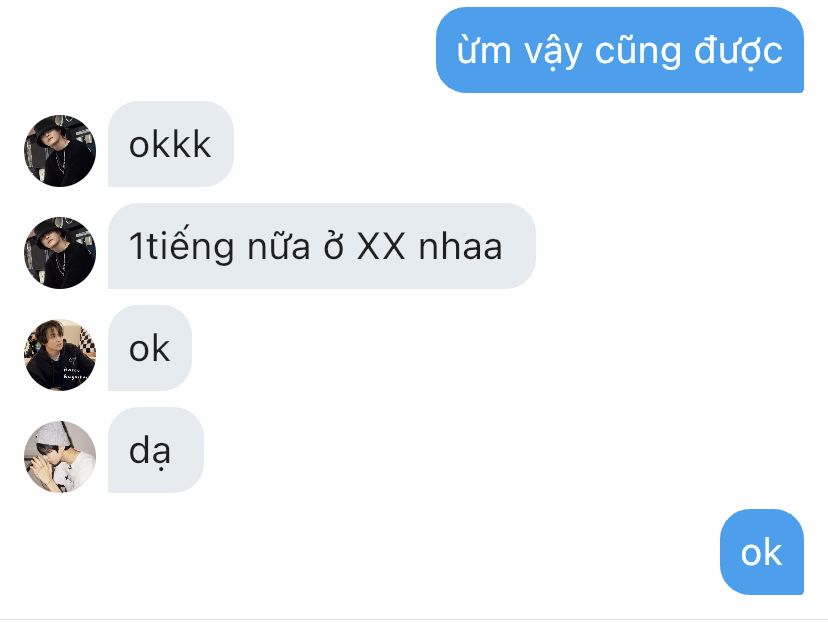Click the word "vậy" in the blue message
Viewport: 828px width, 627px height.
[x=552, y=52]
